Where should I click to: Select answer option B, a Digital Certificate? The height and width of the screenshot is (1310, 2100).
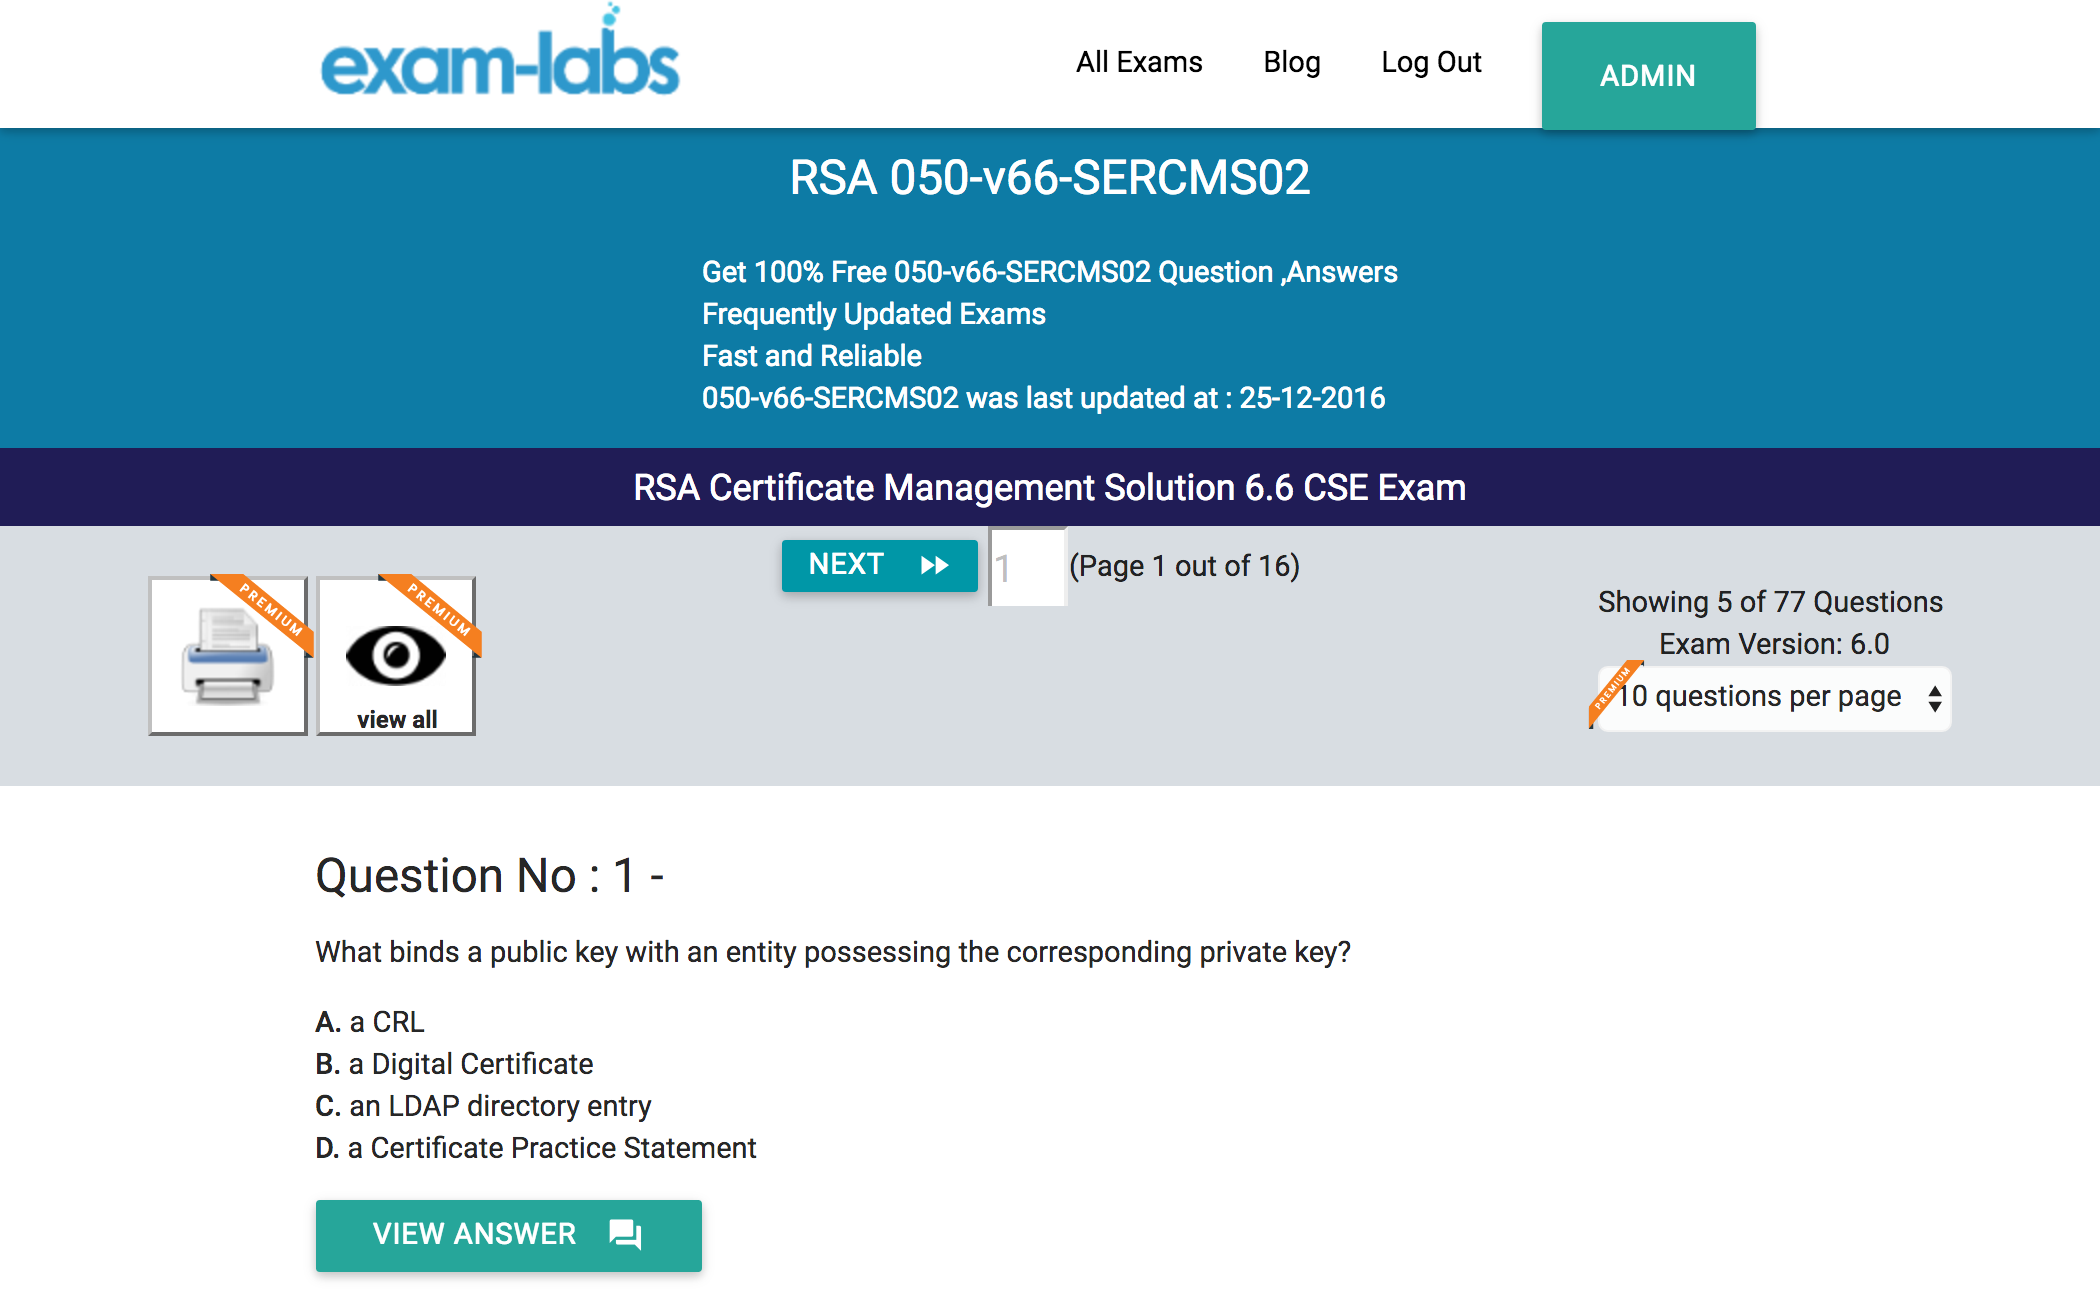coord(454,1064)
